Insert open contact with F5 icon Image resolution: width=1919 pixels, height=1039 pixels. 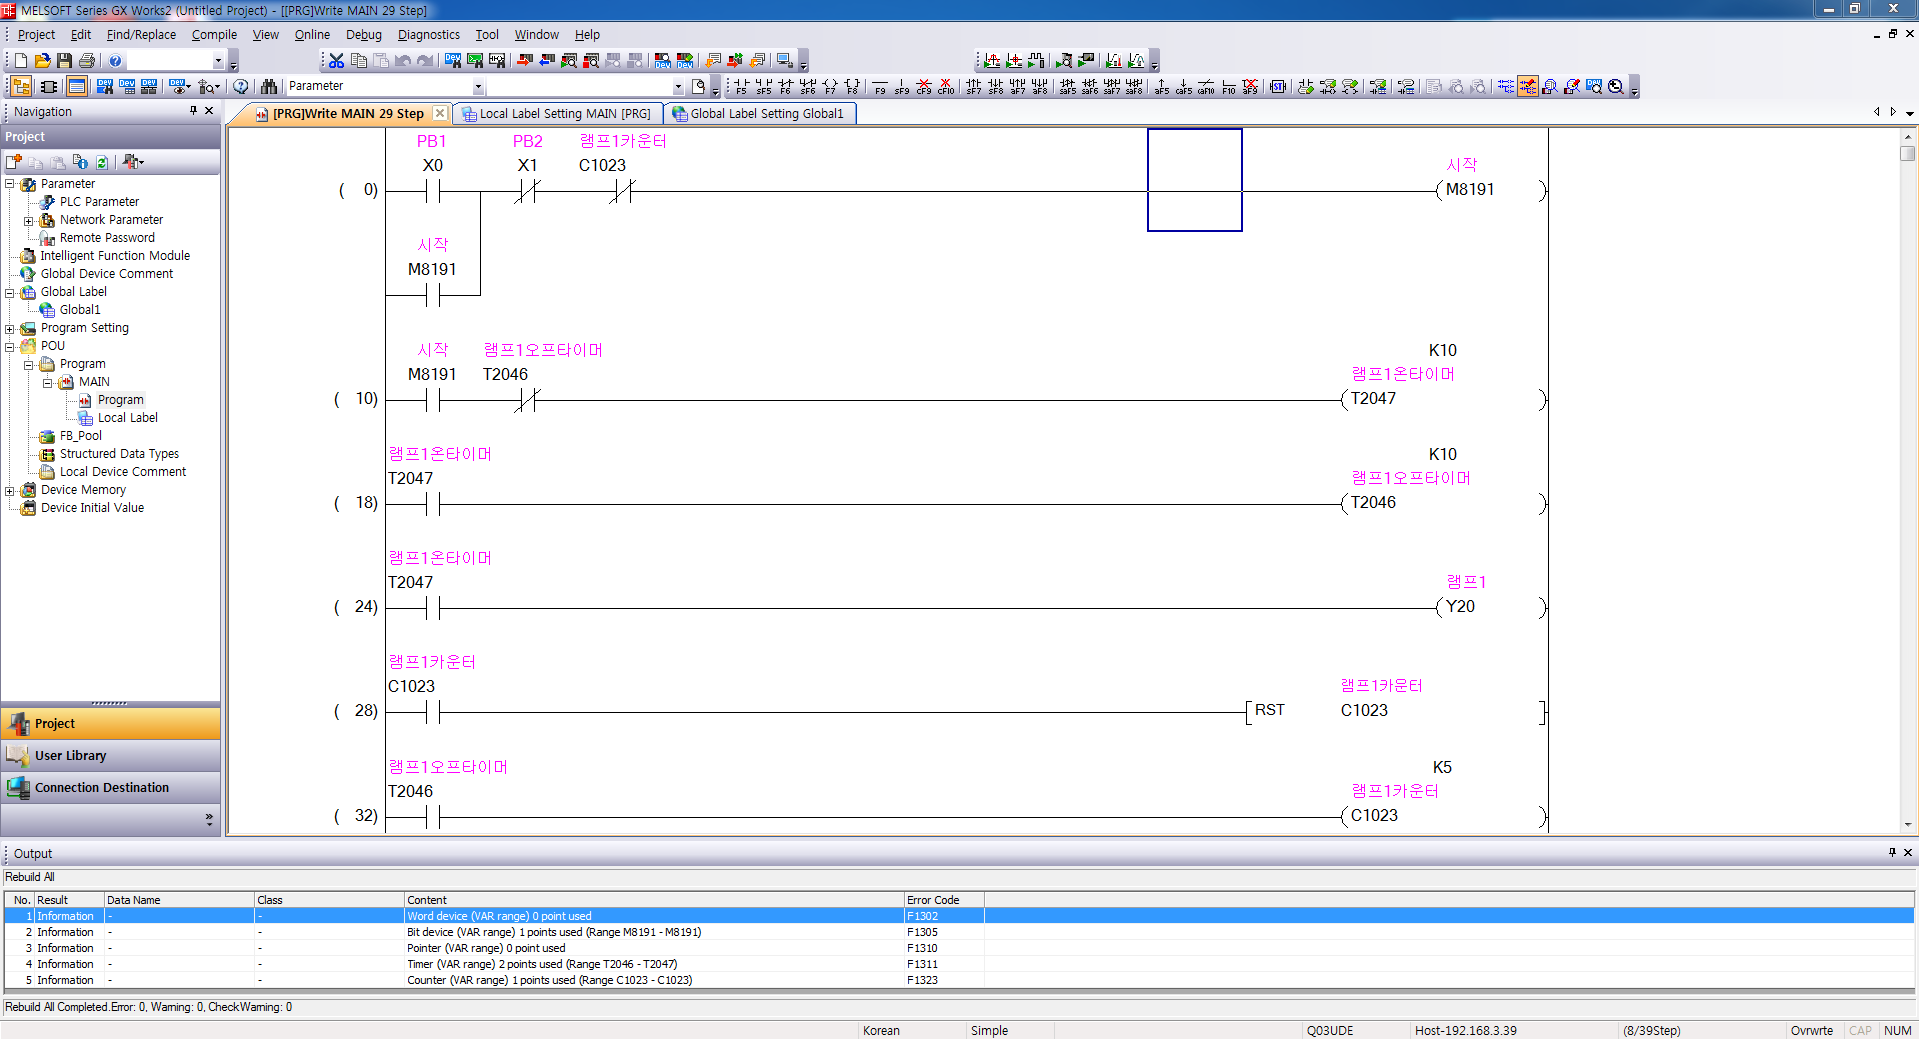tap(741, 87)
